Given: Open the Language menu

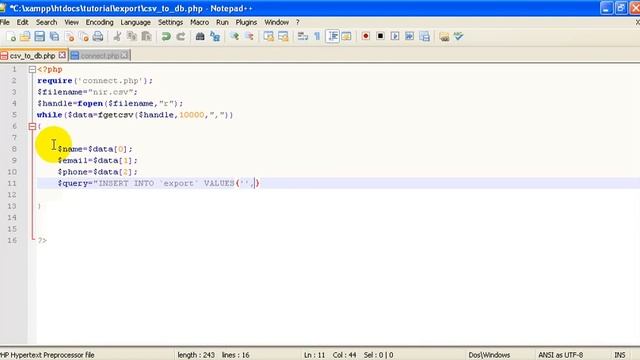Looking at the screenshot, I should (136, 22).
